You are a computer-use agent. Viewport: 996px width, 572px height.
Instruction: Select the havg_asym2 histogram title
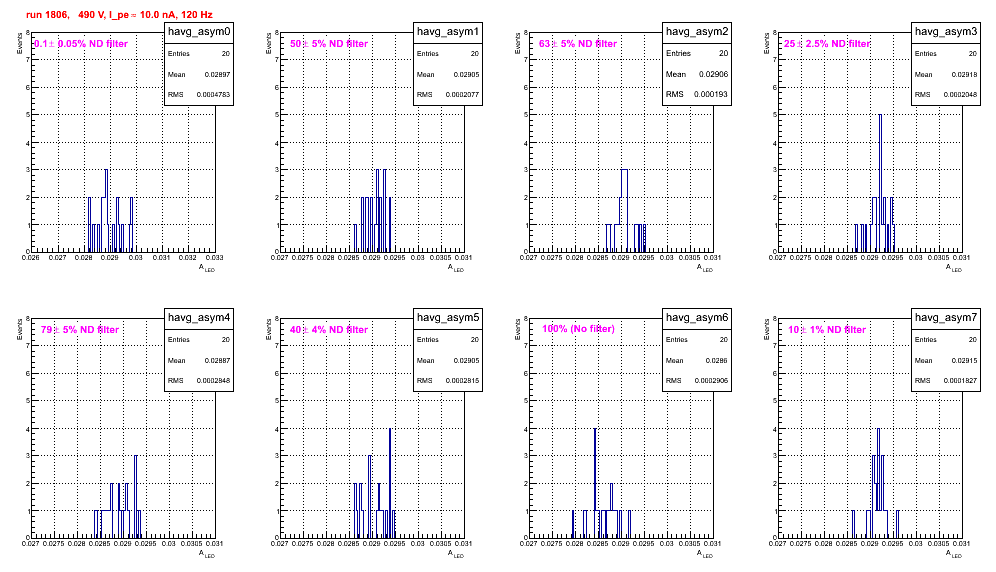pos(697,32)
